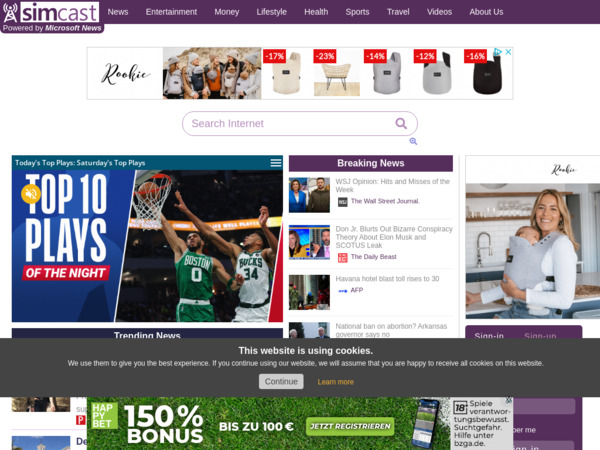
Task: Open The Wall Street Journal source link
Action: click(385, 201)
